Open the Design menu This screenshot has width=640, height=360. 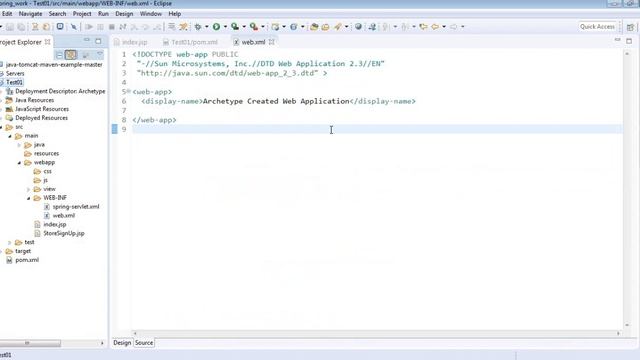tap(124, 14)
